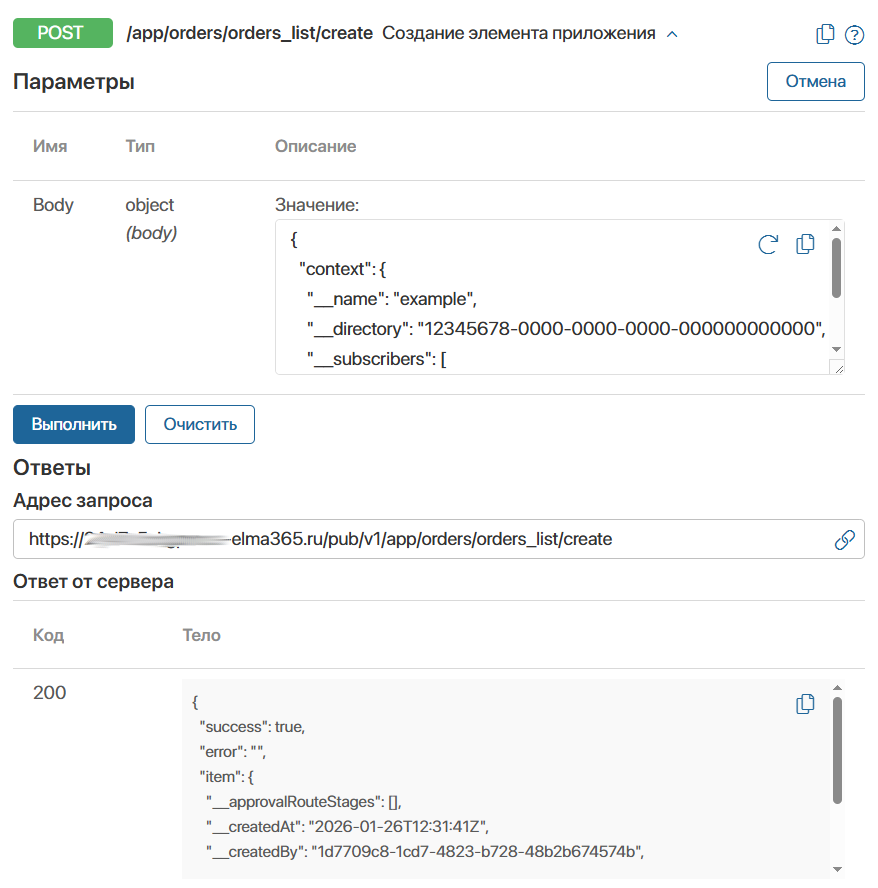Screen dimensions: 878x888
Task: Click the Отмена button
Action: [816, 82]
